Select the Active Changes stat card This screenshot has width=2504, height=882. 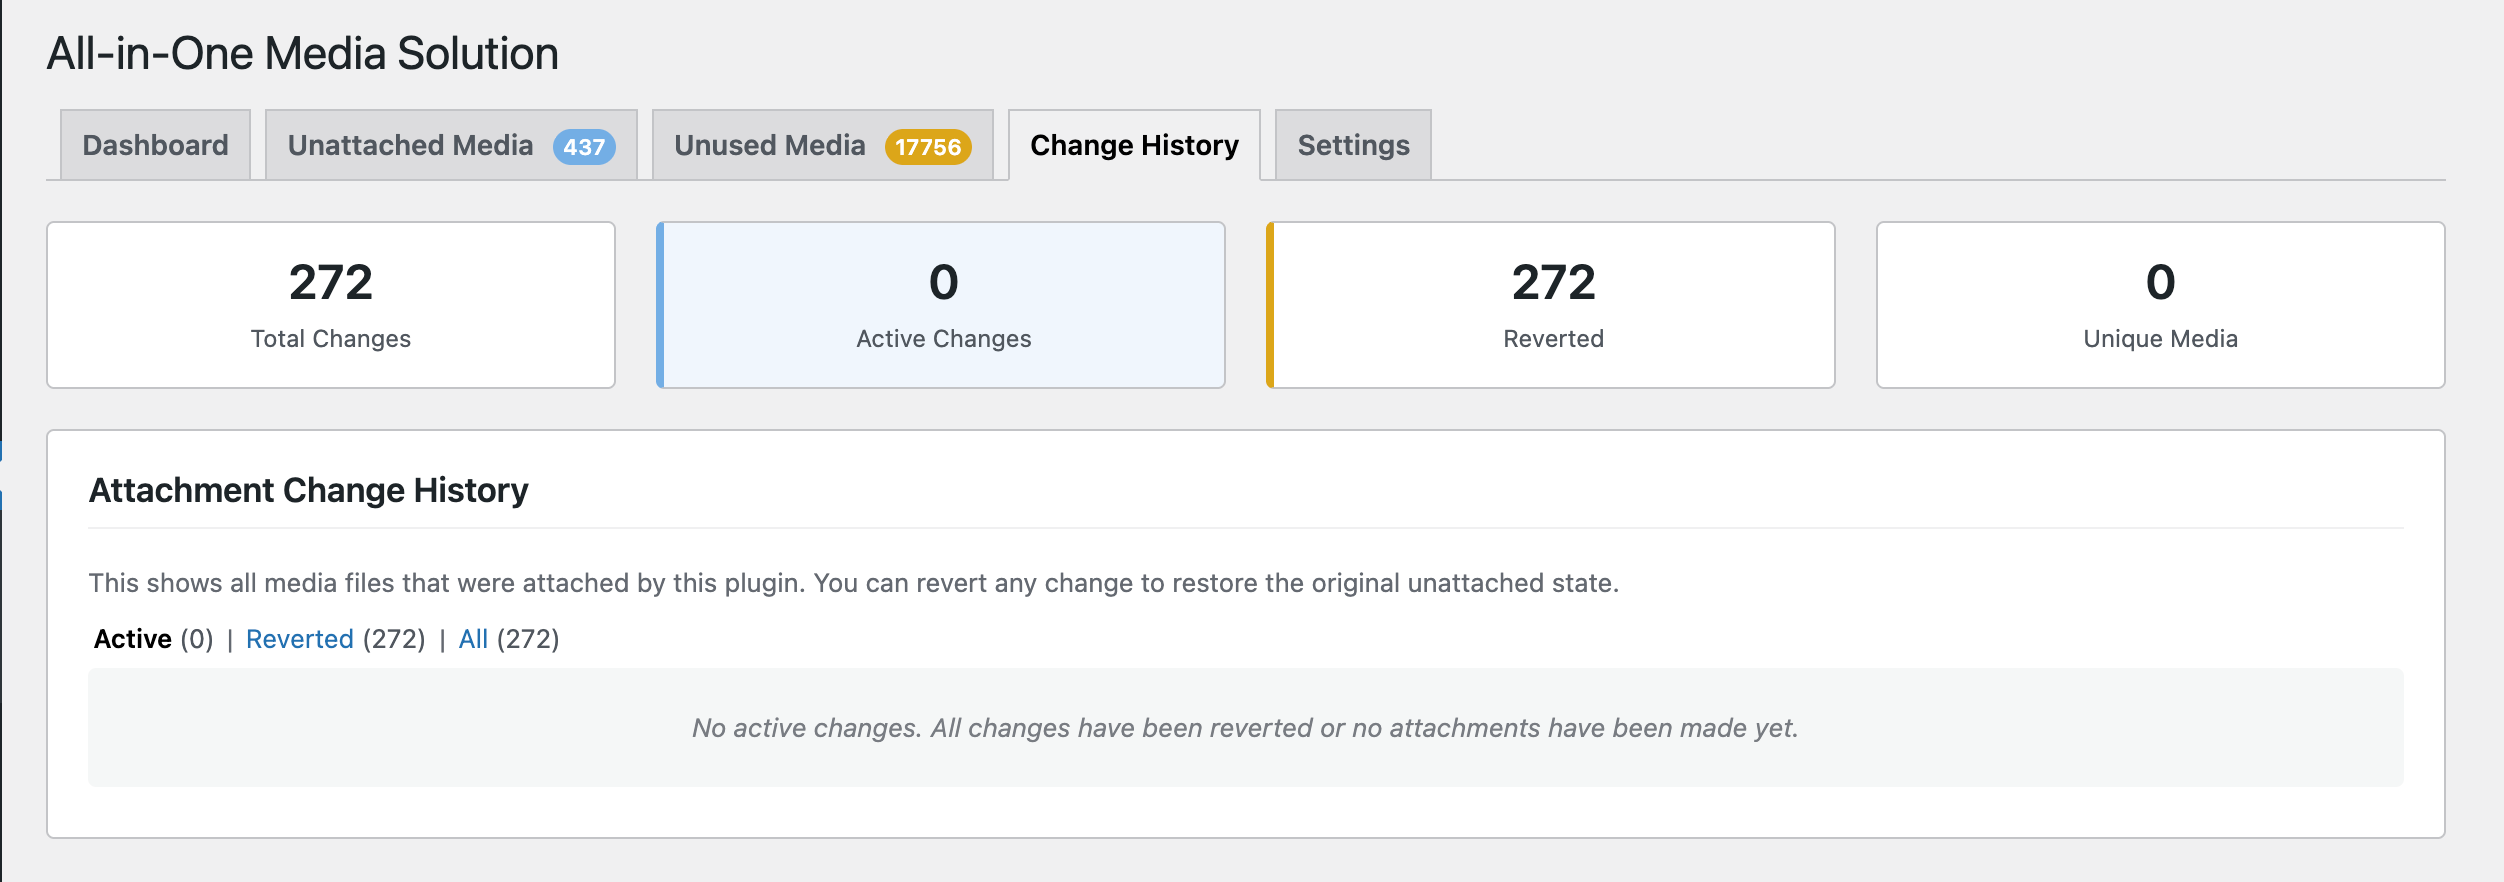[x=942, y=305]
